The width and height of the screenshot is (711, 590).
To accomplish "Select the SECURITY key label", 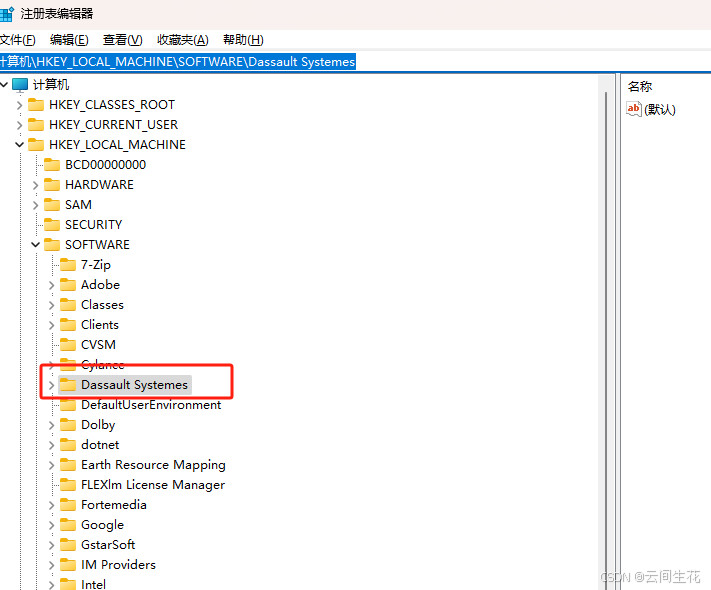I will coord(93,224).
